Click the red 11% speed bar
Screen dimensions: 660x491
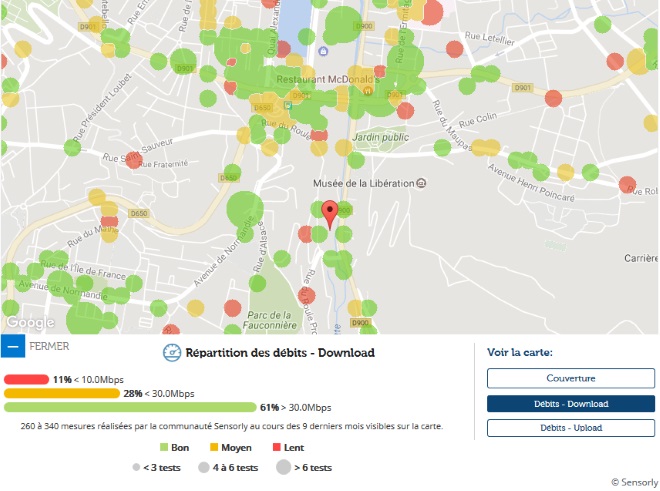tap(27, 380)
